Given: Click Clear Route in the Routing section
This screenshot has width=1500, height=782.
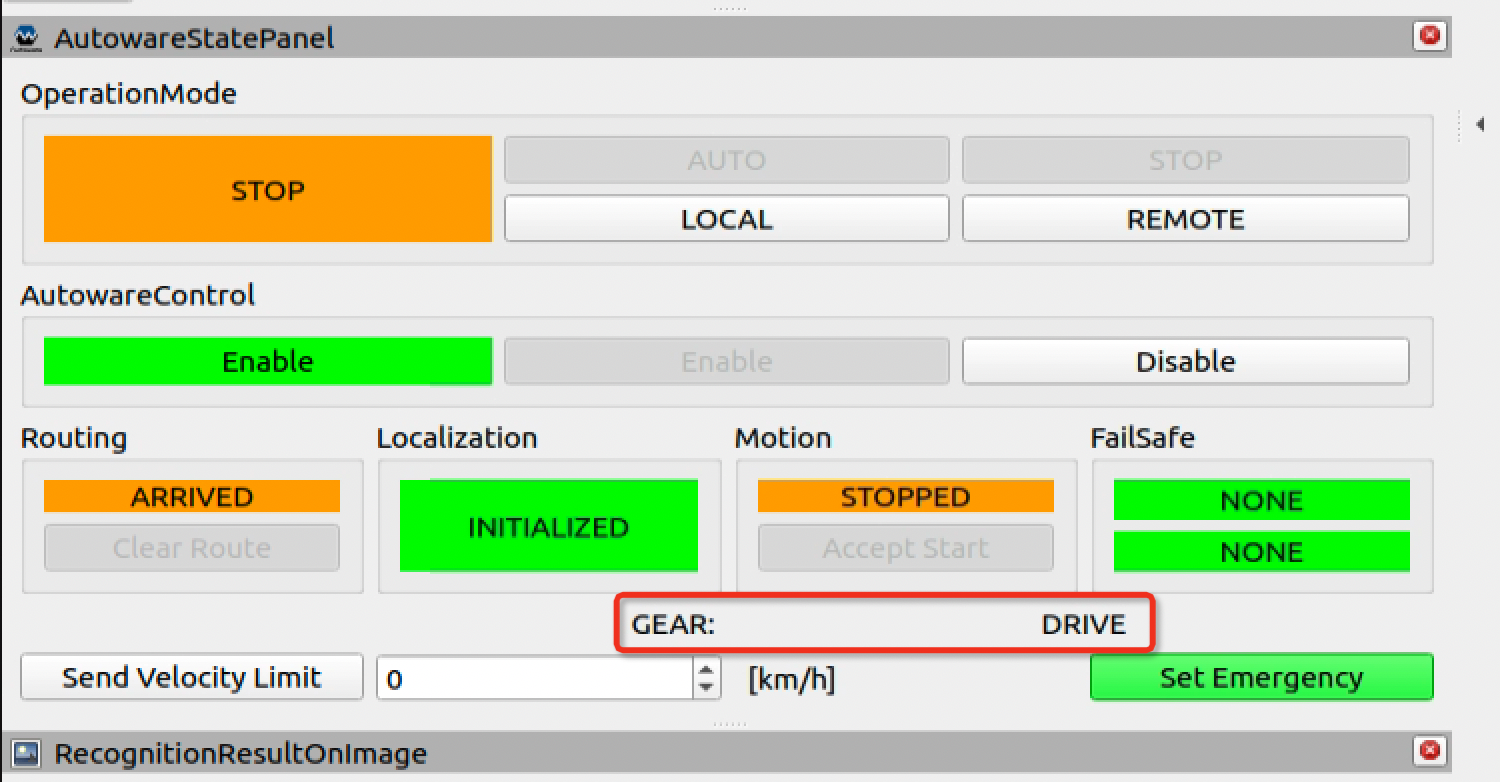Looking at the screenshot, I should click(x=191, y=547).
